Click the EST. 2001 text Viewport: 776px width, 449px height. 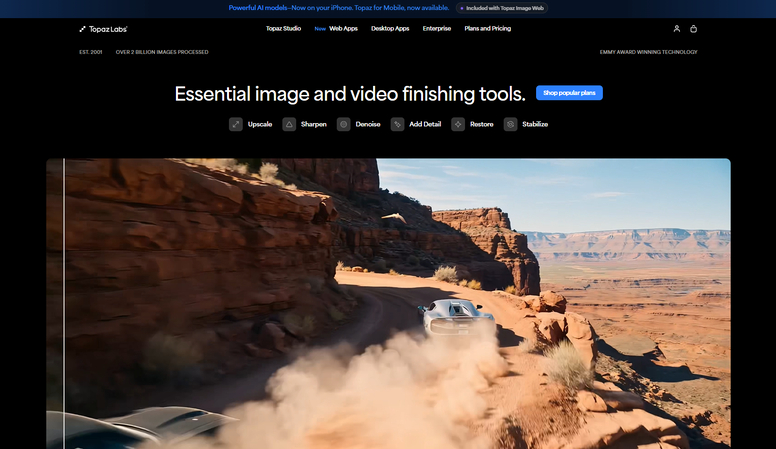91,52
